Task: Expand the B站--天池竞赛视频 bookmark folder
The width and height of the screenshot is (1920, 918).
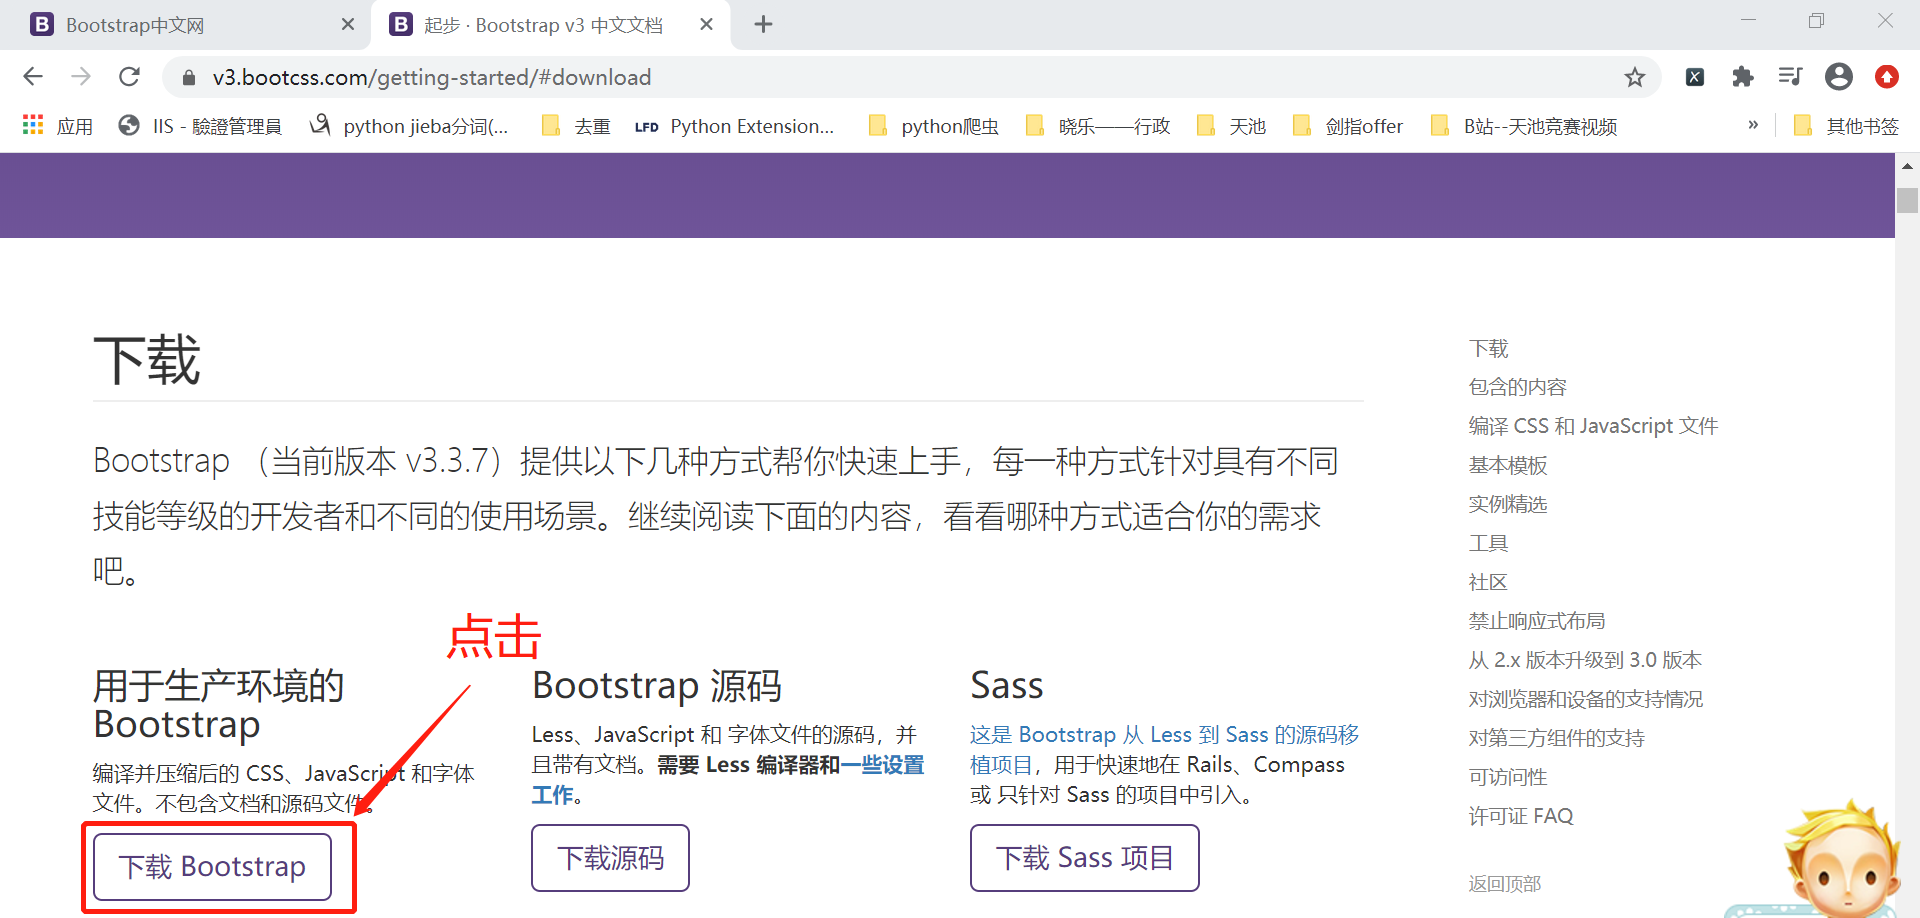Action: point(1524,126)
